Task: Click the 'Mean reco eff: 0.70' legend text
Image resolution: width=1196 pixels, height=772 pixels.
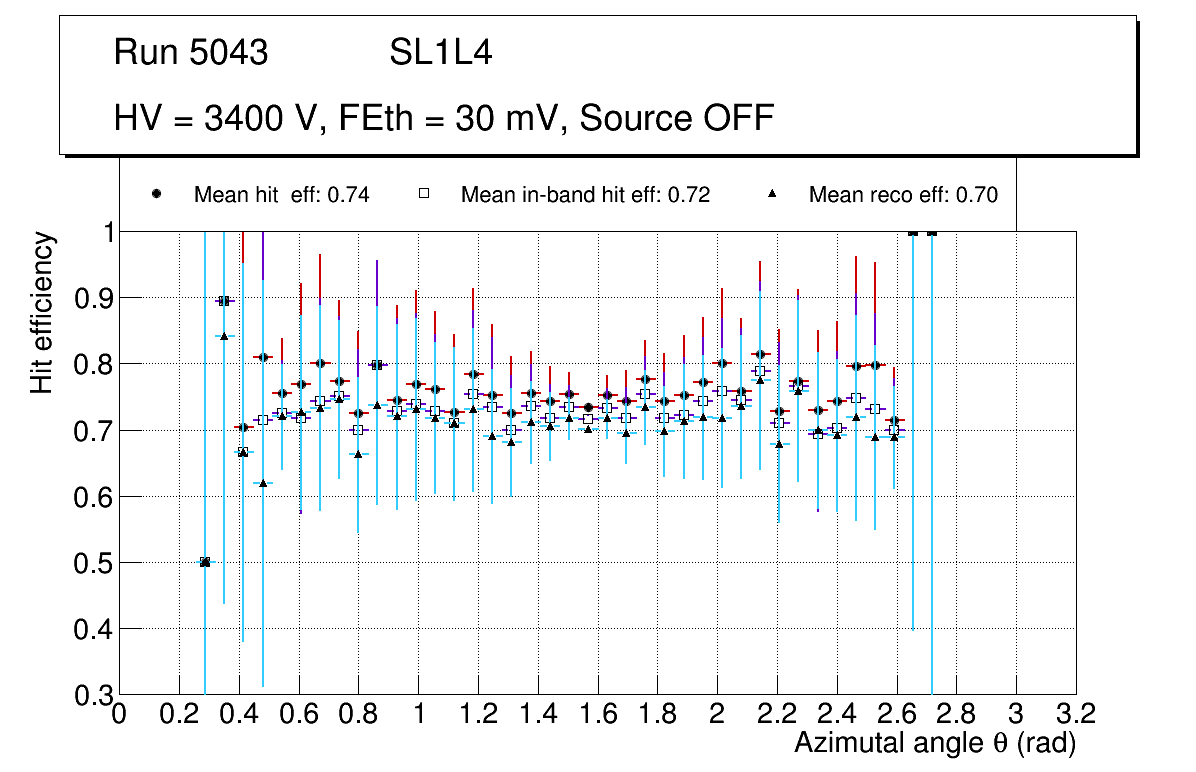Action: 903,195
